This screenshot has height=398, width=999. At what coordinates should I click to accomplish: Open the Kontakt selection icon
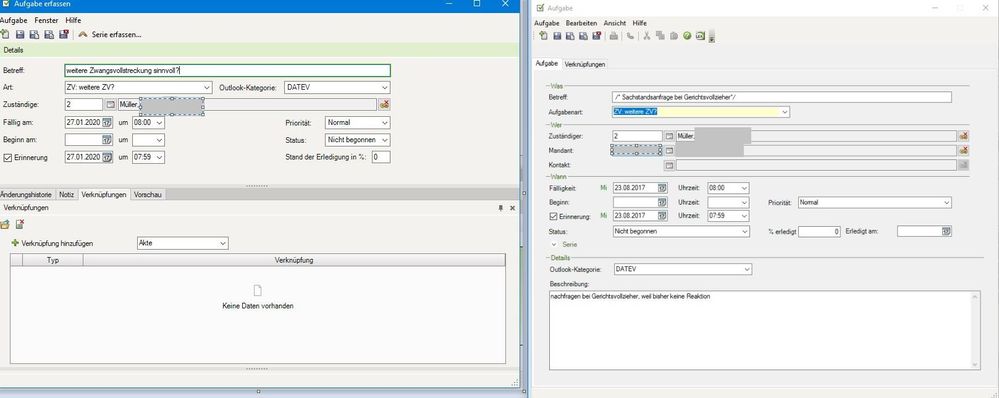[x=669, y=166]
